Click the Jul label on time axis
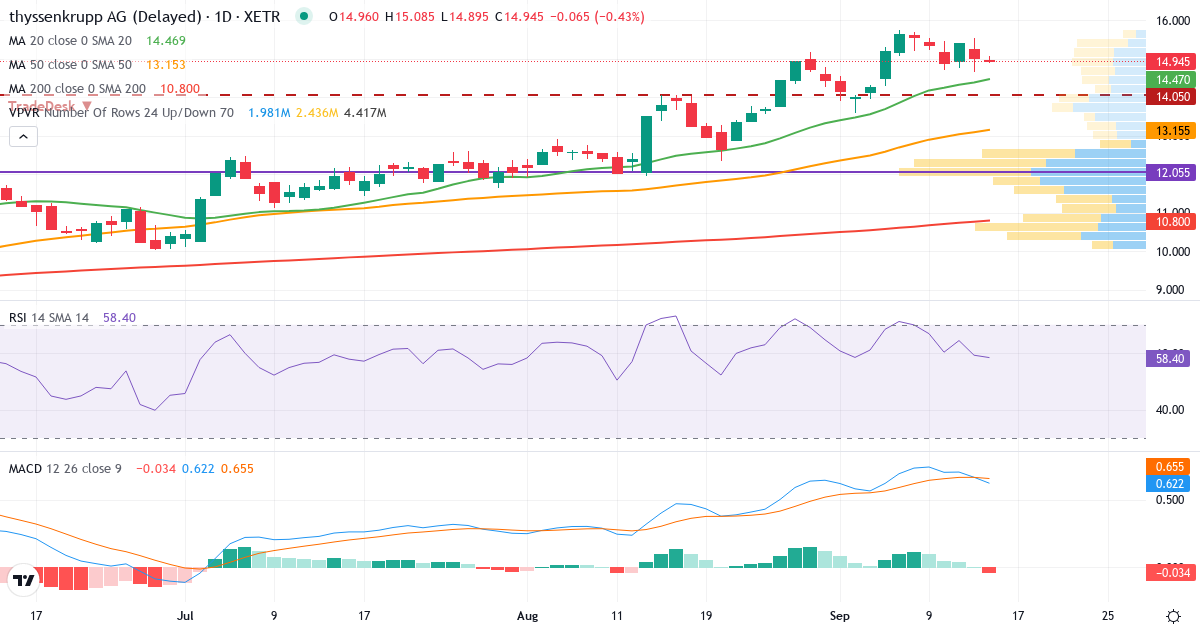Viewport: 1200px width, 630px height. point(187,616)
